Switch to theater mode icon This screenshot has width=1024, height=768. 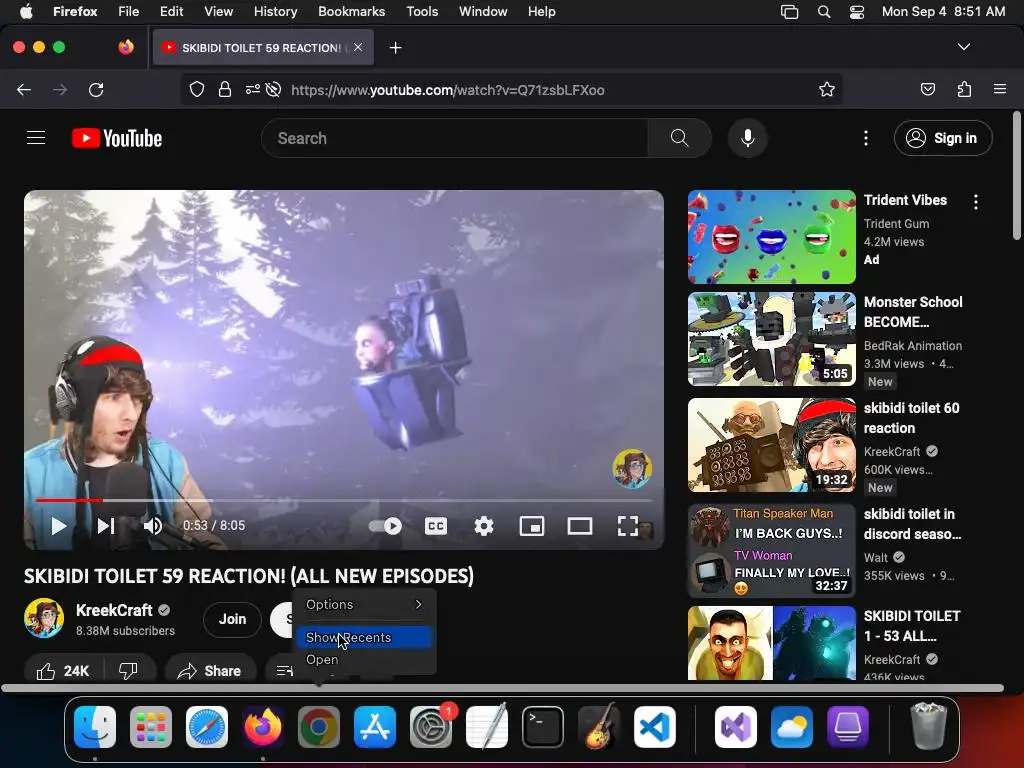point(580,526)
